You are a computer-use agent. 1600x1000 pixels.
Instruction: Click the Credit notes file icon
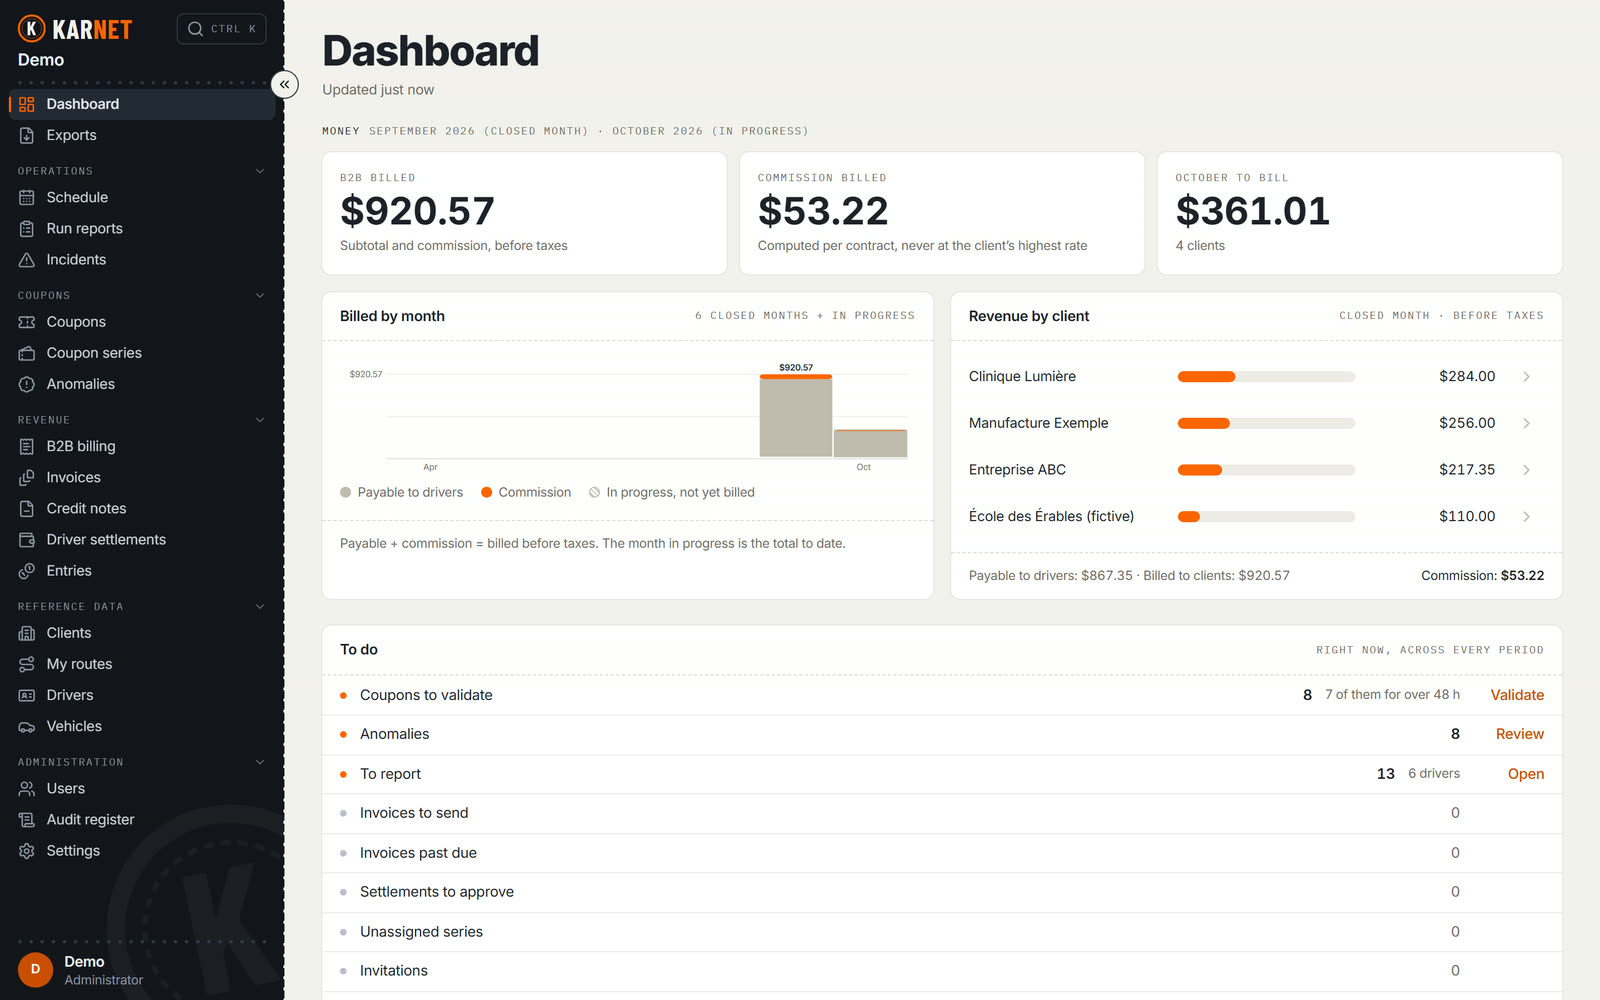point(27,508)
